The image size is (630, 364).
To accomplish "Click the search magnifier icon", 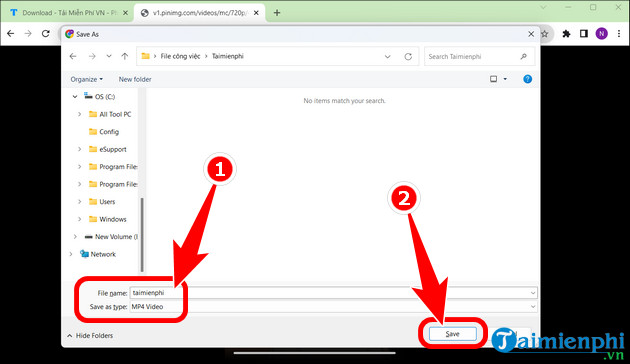I will click(524, 57).
